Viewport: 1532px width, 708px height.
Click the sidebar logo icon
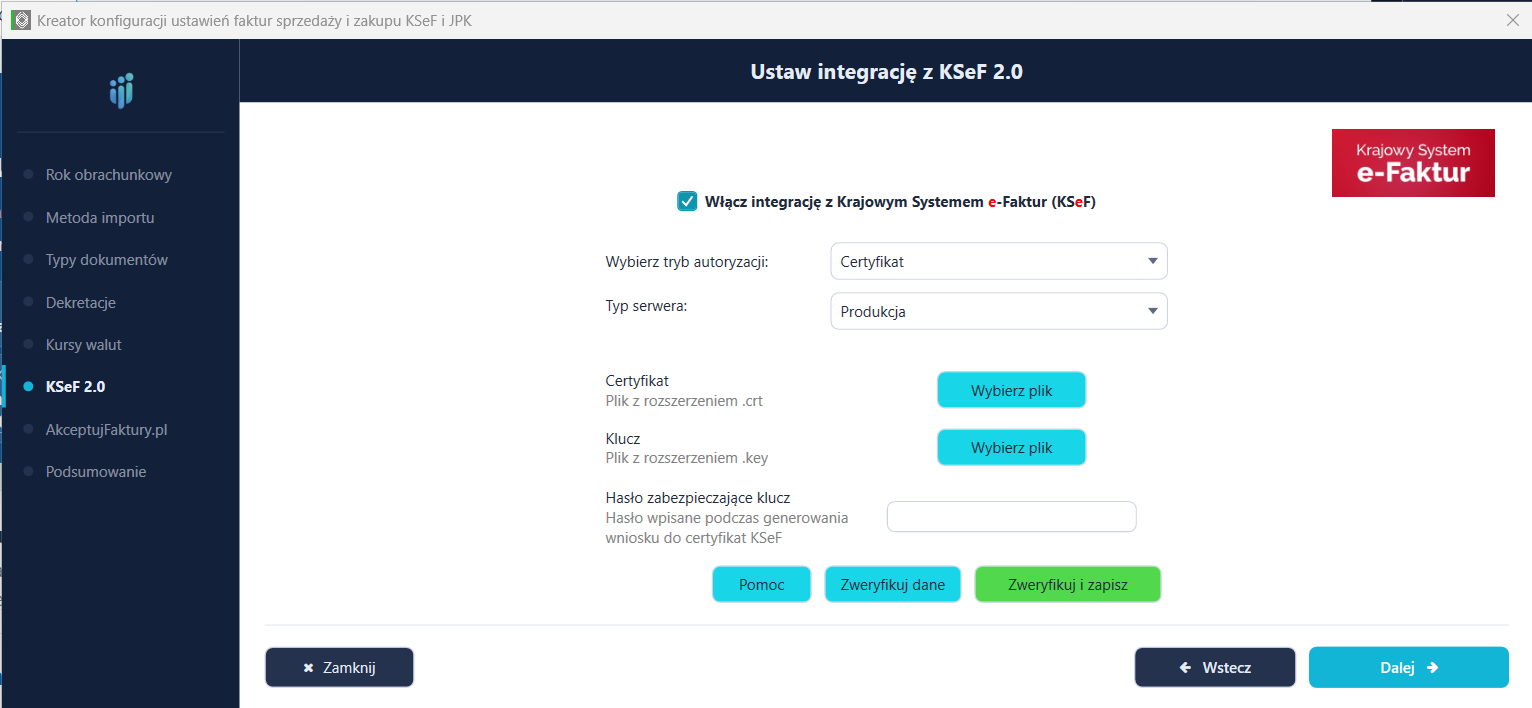click(121, 91)
